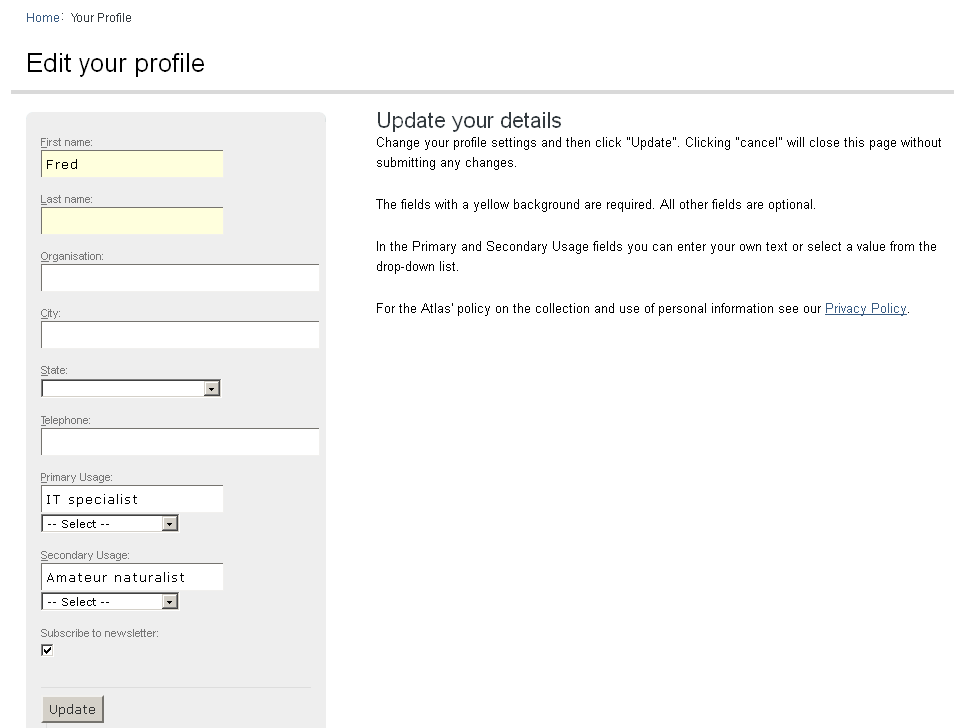
Task: Click the 'Subscribe to newsletter:' label text
Action: point(99,633)
